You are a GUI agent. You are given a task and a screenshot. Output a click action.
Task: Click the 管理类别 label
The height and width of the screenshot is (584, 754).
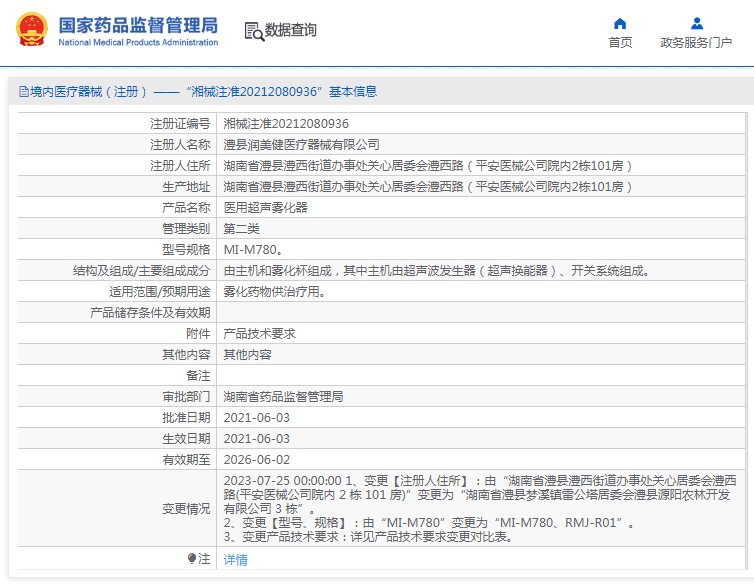click(x=186, y=229)
